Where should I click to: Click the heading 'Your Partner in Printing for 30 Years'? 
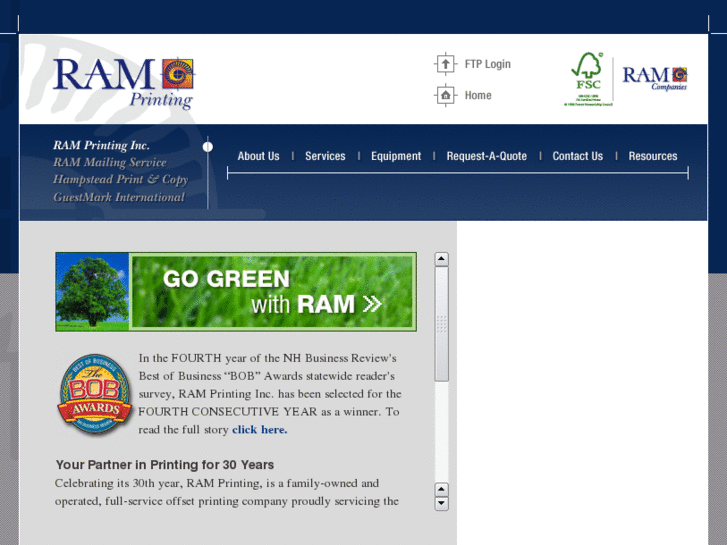click(165, 465)
